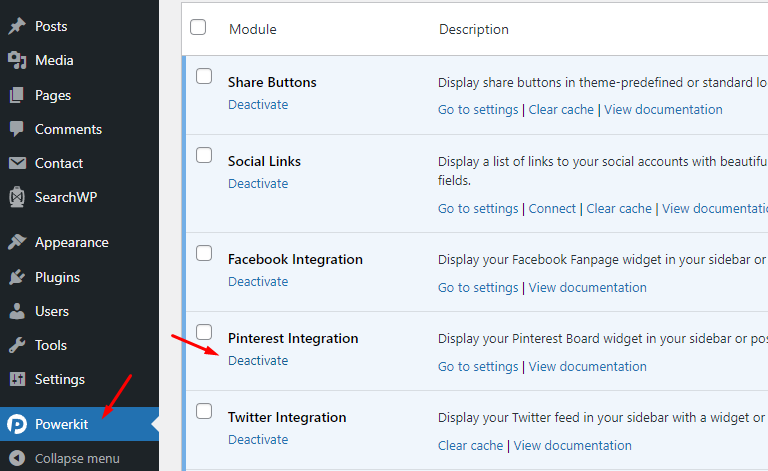Tick the Twitter Integration checkbox
This screenshot has height=471, width=768.
point(204,411)
